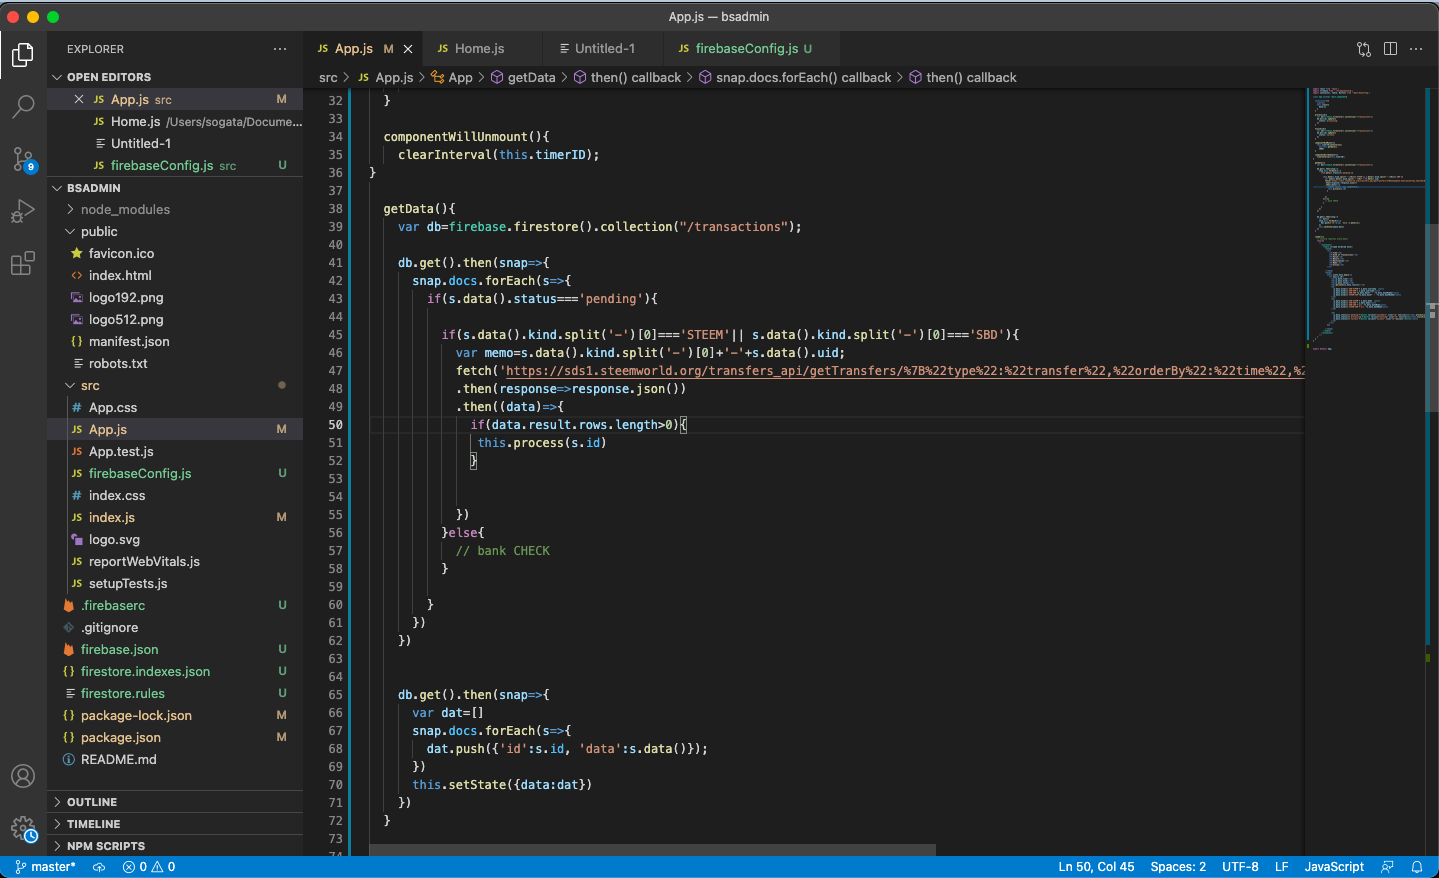Viewport: 1439px width, 878px height.
Task: Change end of line via LF
Action: click(x=1281, y=867)
